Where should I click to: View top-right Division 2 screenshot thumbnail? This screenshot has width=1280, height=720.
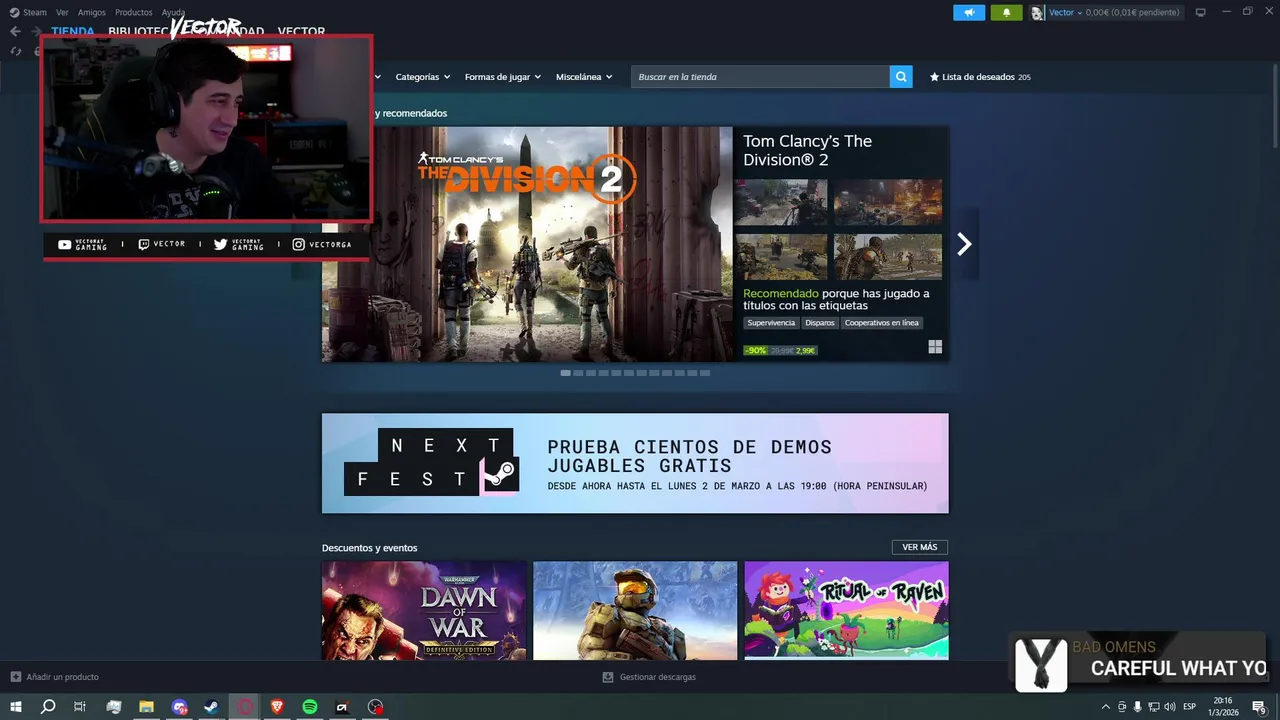tap(888, 203)
